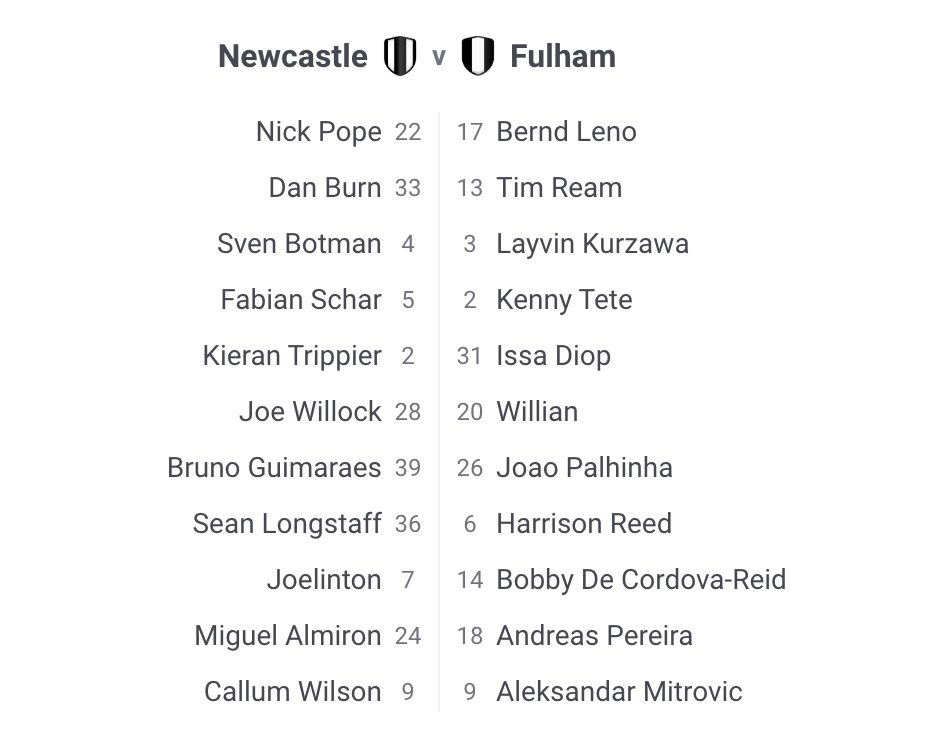View Joao Palhinha player details
The image size is (926, 734).
pyautogui.click(x=584, y=468)
